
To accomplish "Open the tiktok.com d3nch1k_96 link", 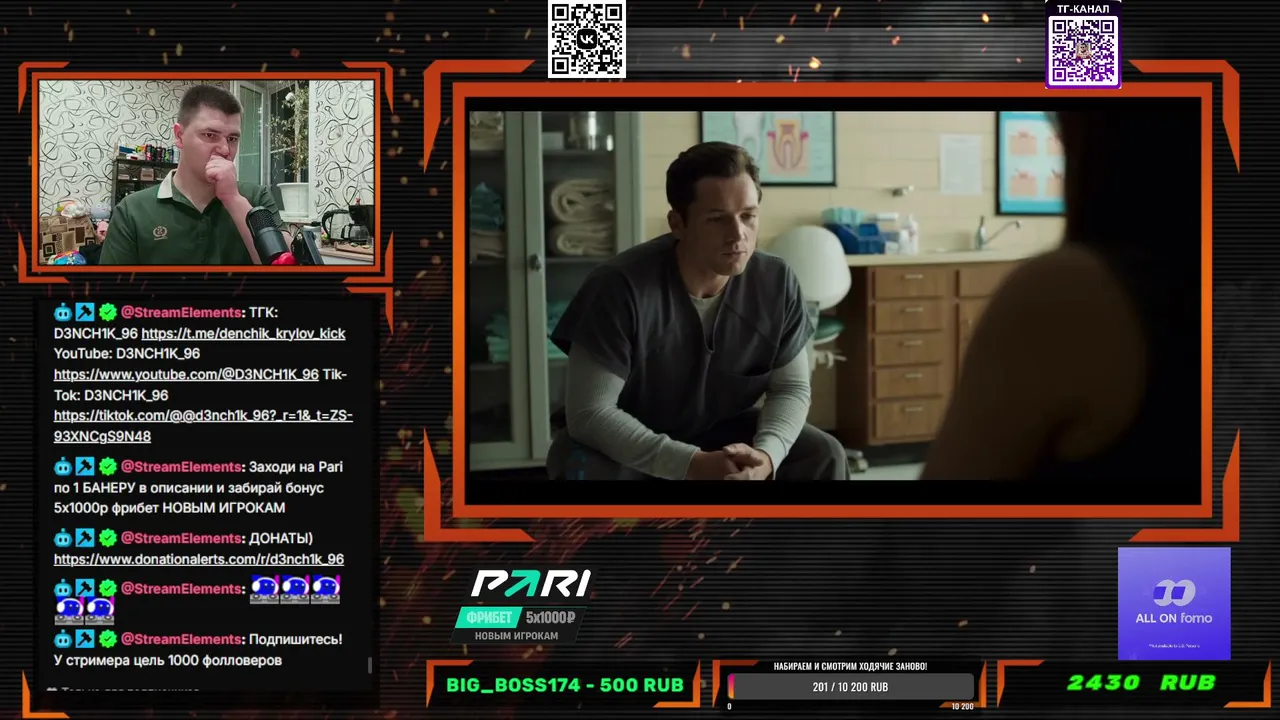I will tap(203, 426).
